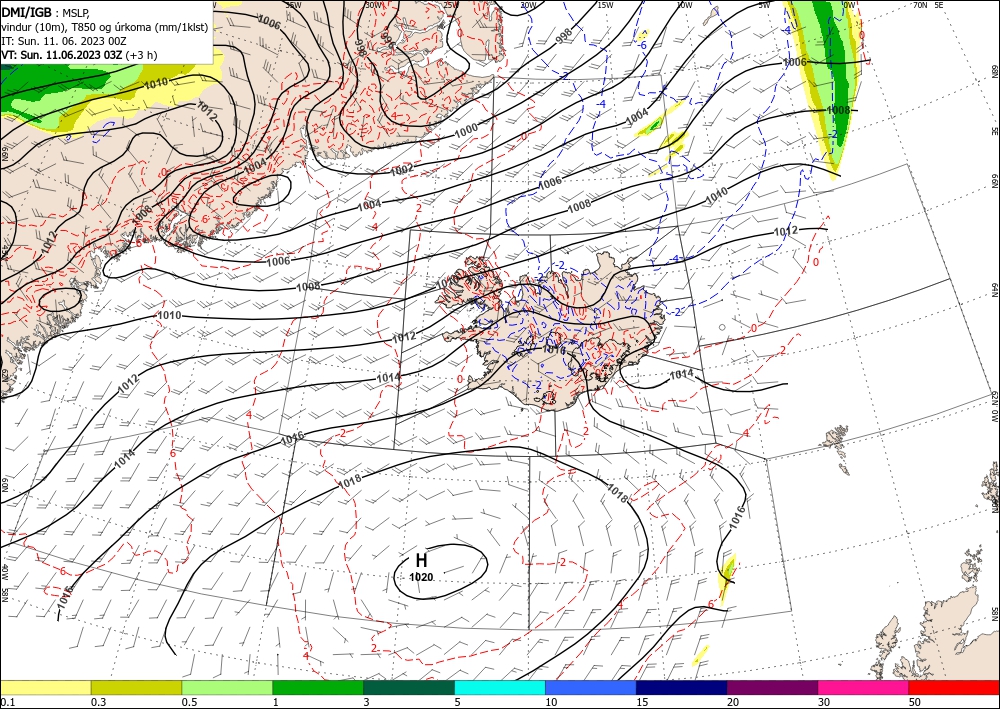The height and width of the screenshot is (709, 1000).
Task: Click the olive 0.3 precipitation legend swatch
Action: 136,687
